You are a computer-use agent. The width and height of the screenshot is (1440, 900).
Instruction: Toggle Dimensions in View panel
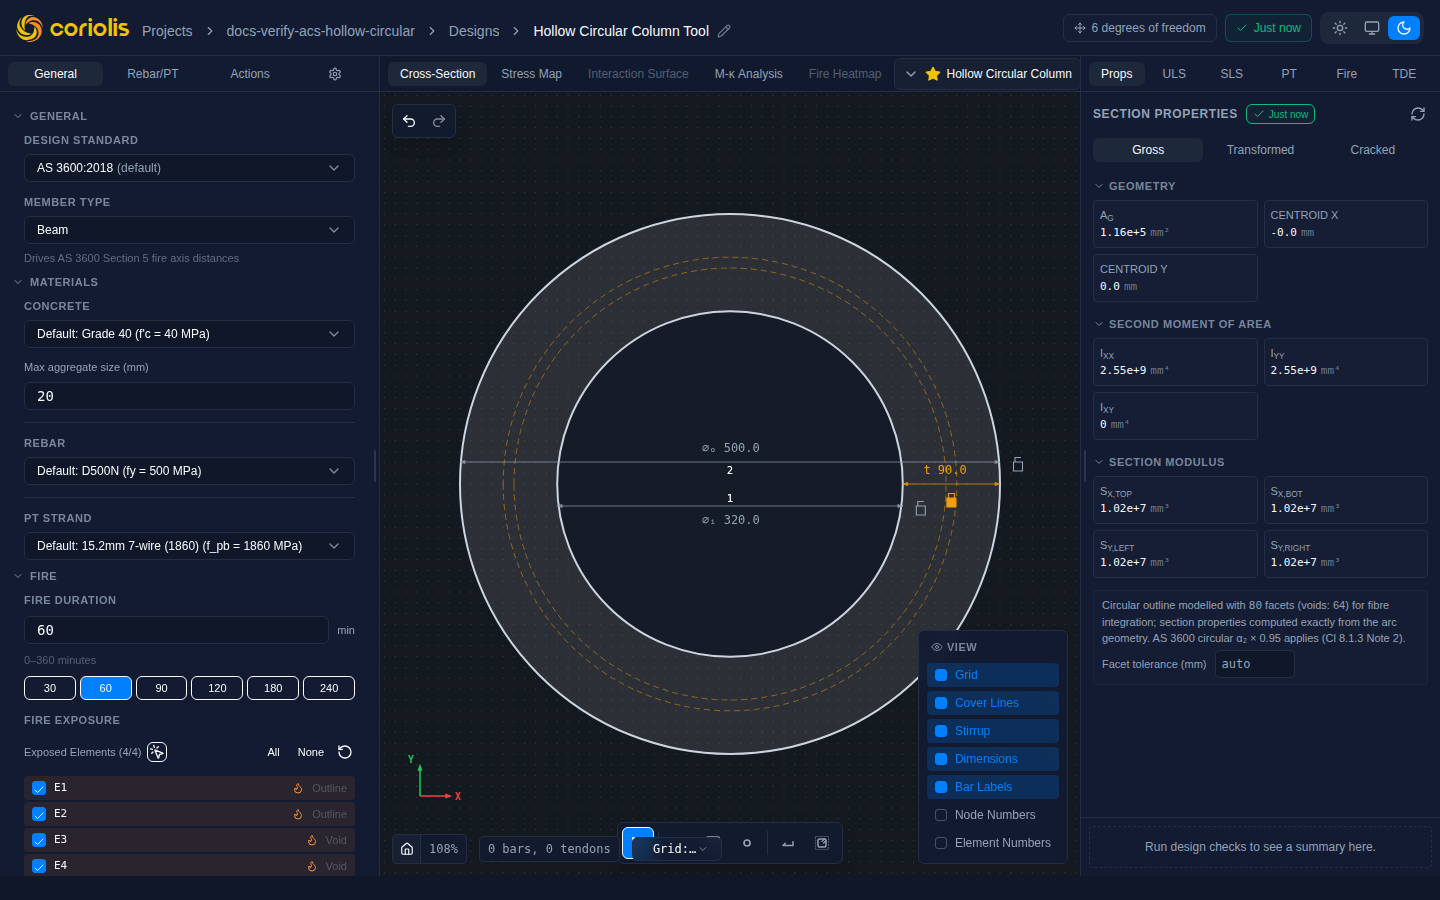click(x=993, y=759)
